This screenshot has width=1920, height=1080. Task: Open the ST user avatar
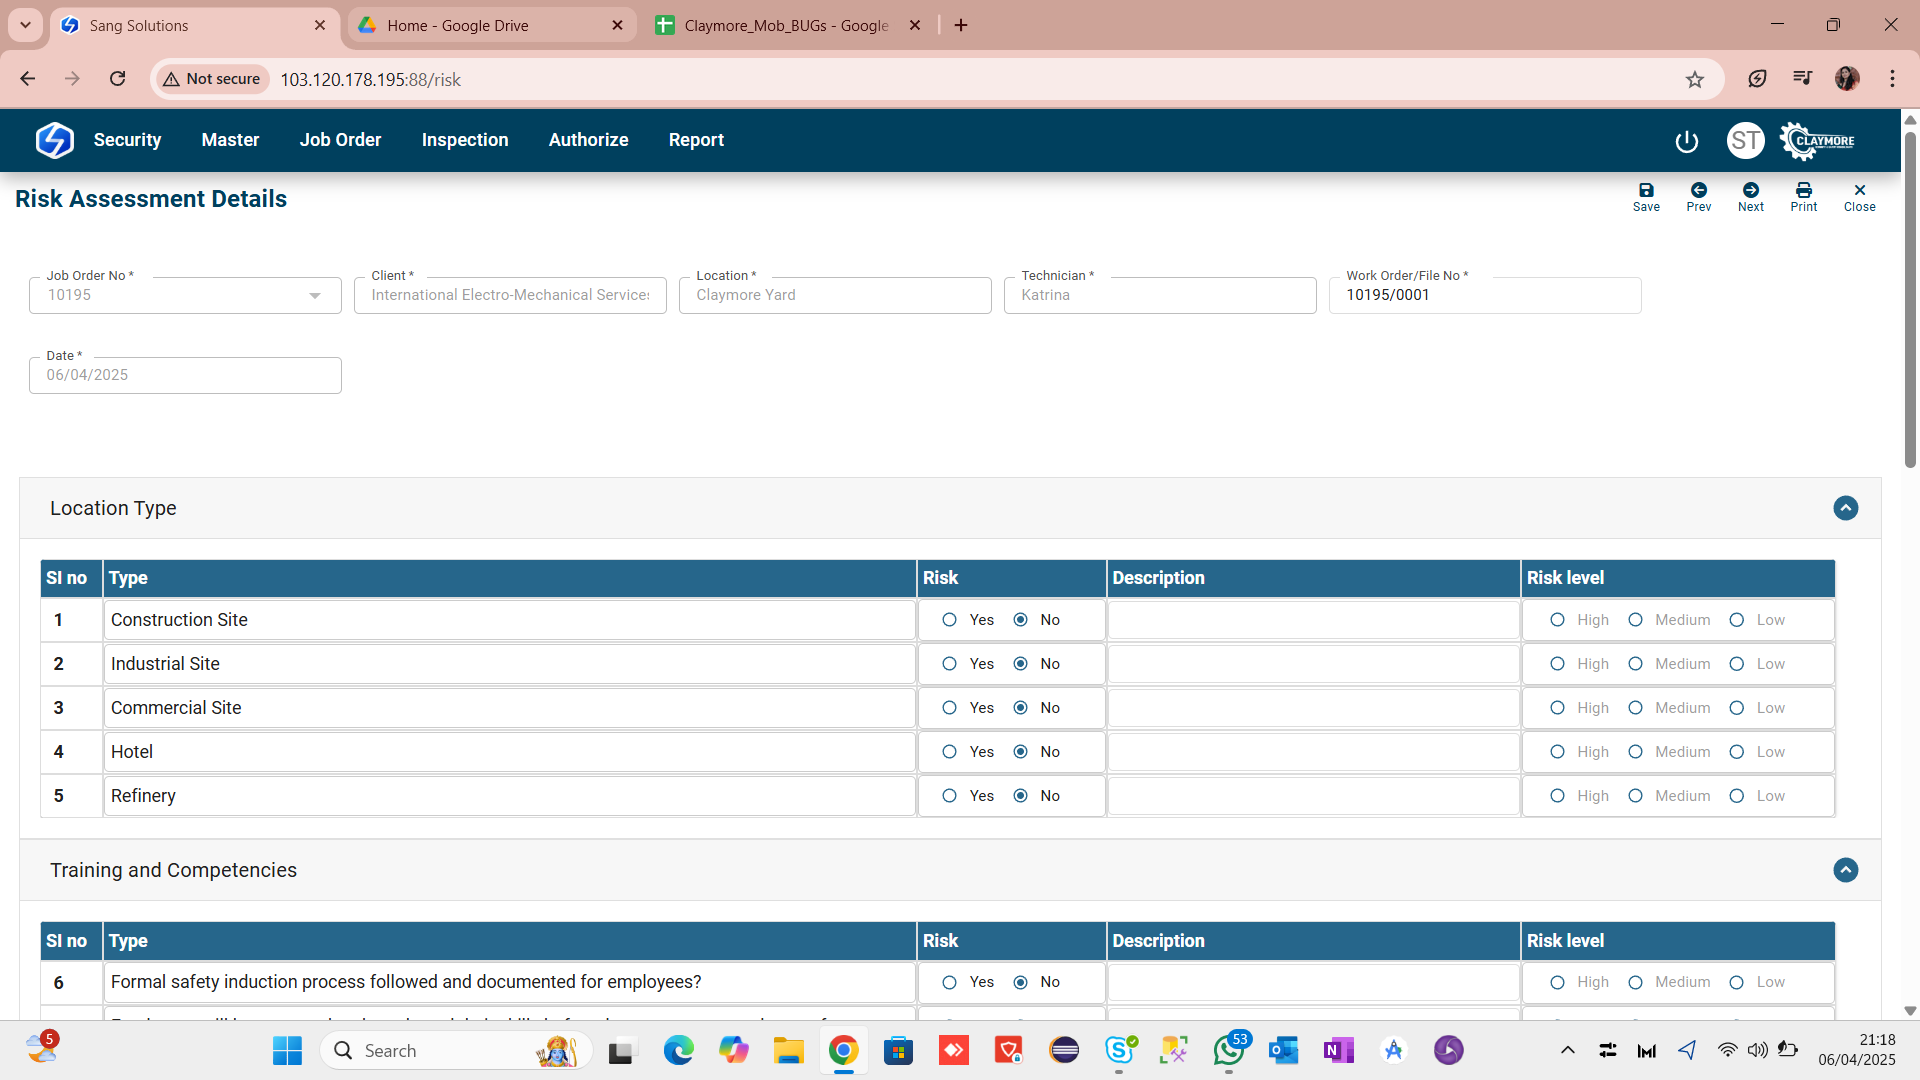(x=1746, y=141)
